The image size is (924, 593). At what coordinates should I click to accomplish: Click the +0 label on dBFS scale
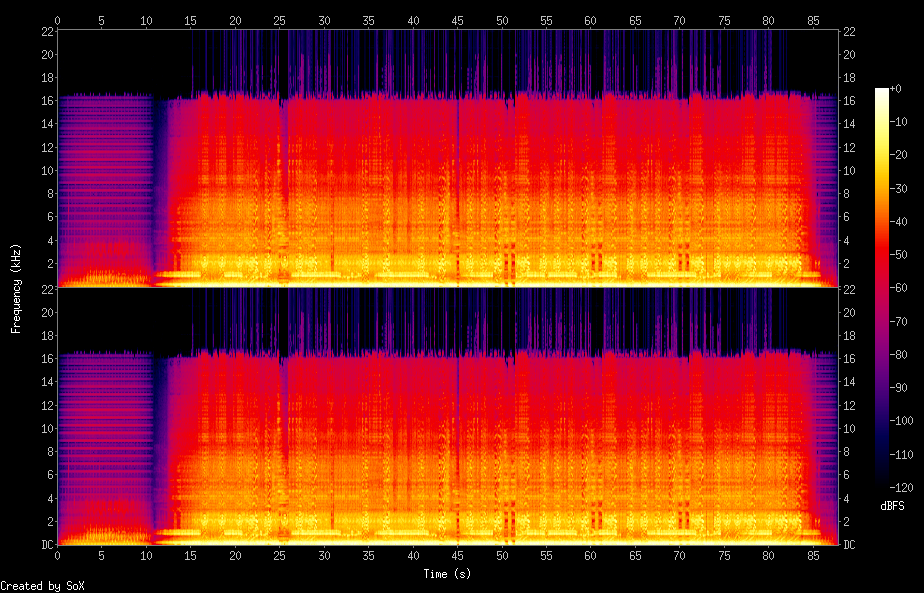pyautogui.click(x=897, y=89)
